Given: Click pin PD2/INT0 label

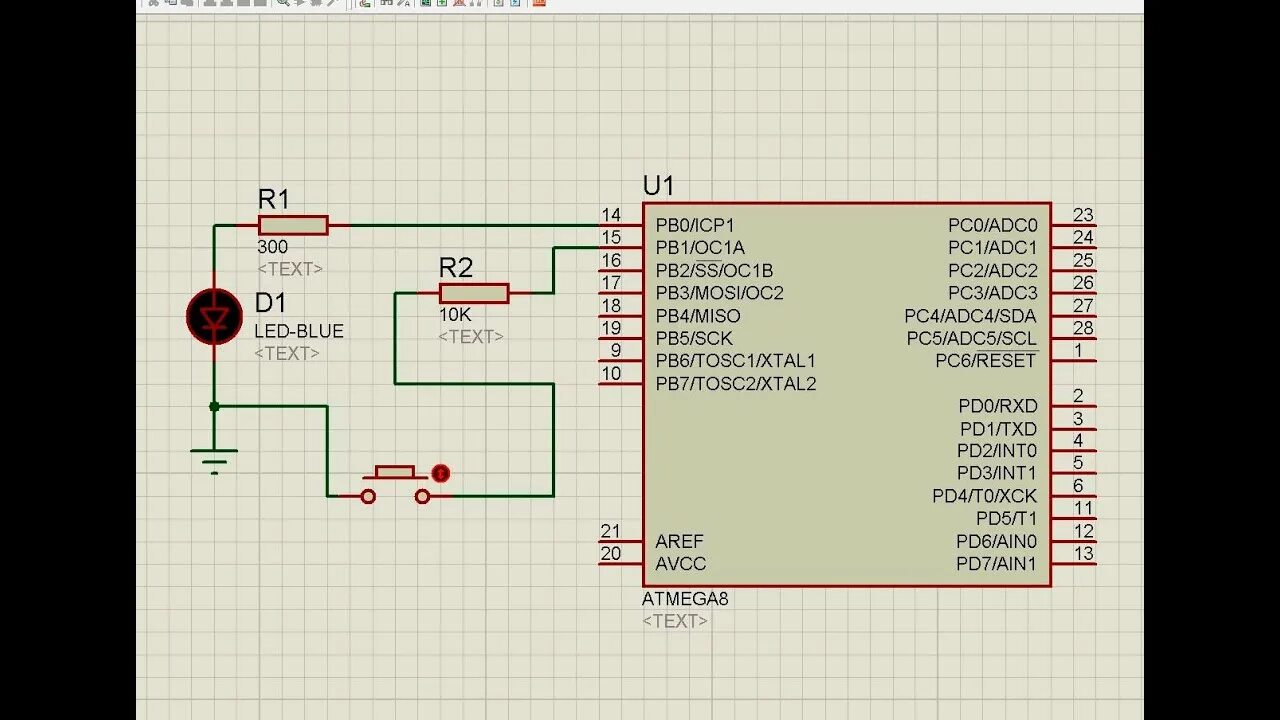Looking at the screenshot, I should 997,451.
